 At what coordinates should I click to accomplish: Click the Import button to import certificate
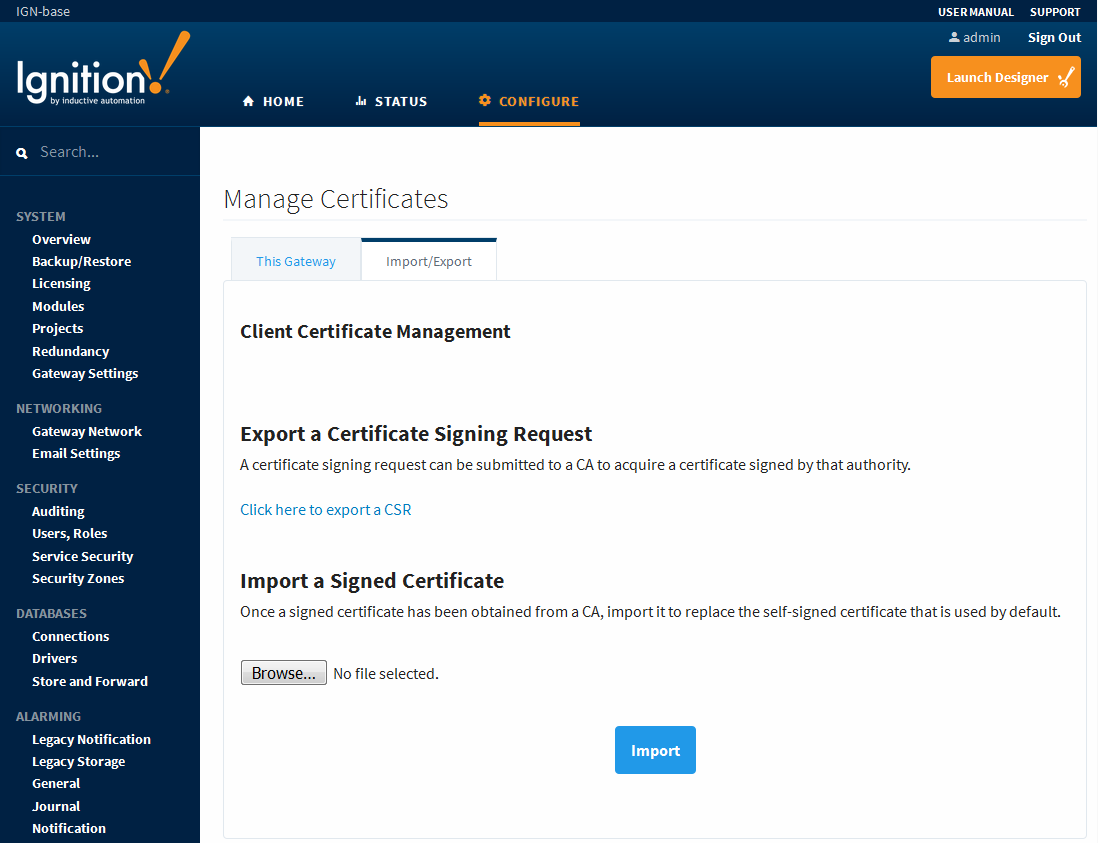coord(655,749)
